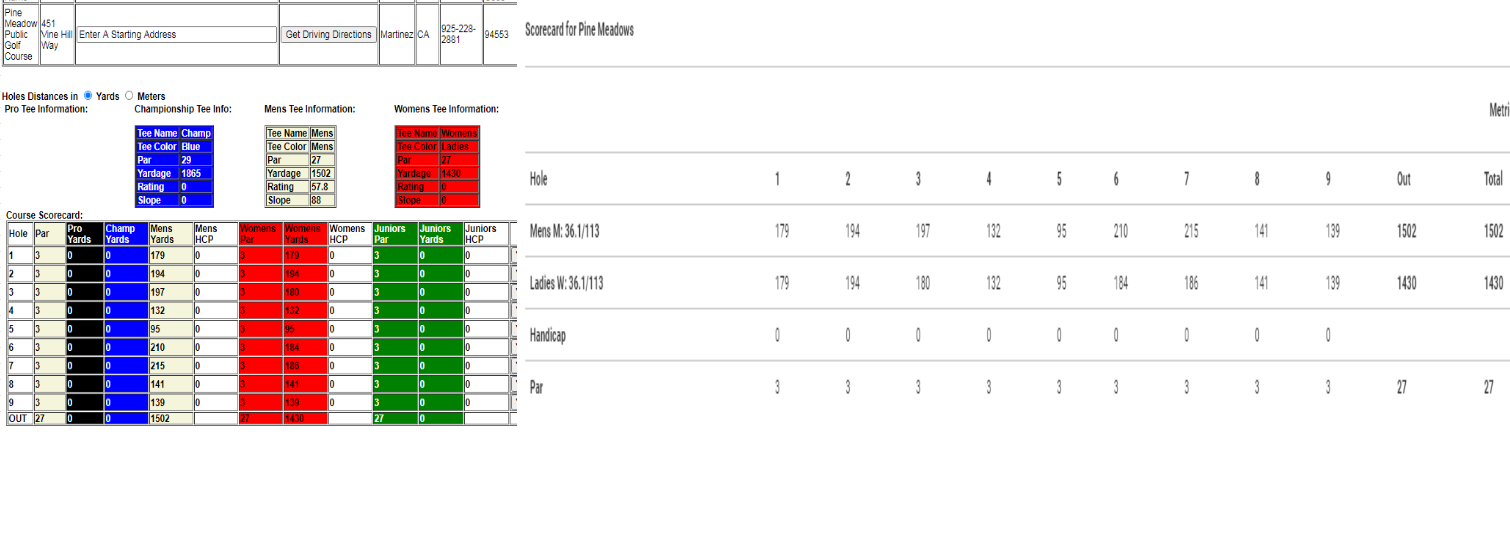1510x540 pixels.
Task: Click the hole 6 Mens Yards field showing 210
Action: point(169,346)
